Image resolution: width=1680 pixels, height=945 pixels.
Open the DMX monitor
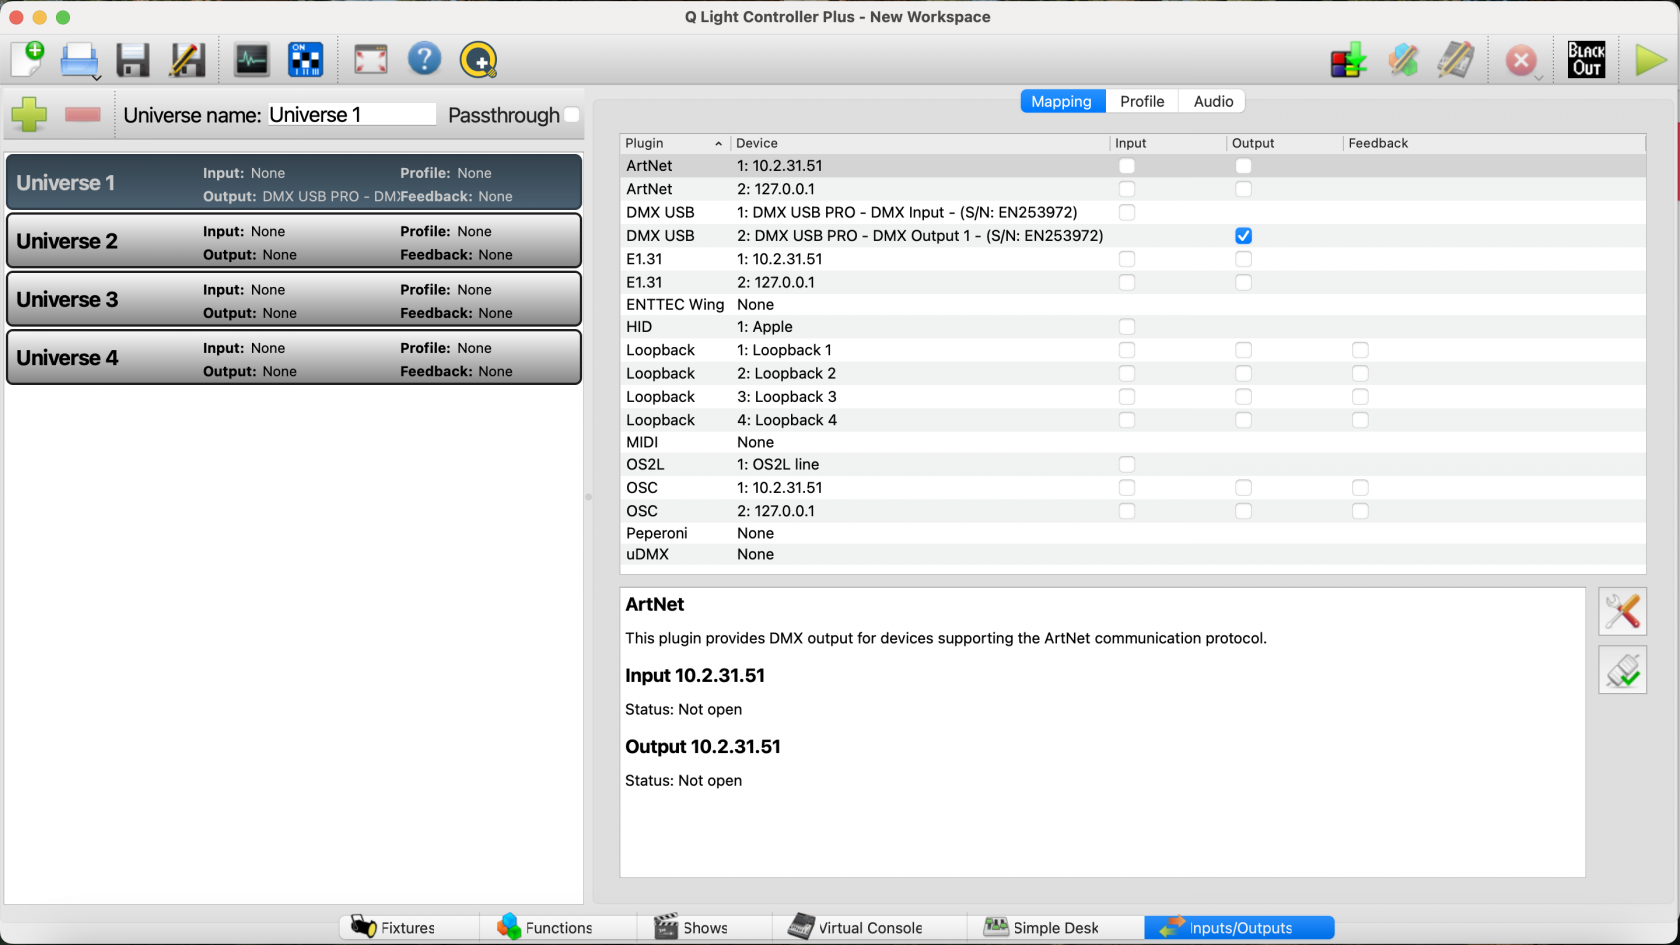(x=251, y=60)
